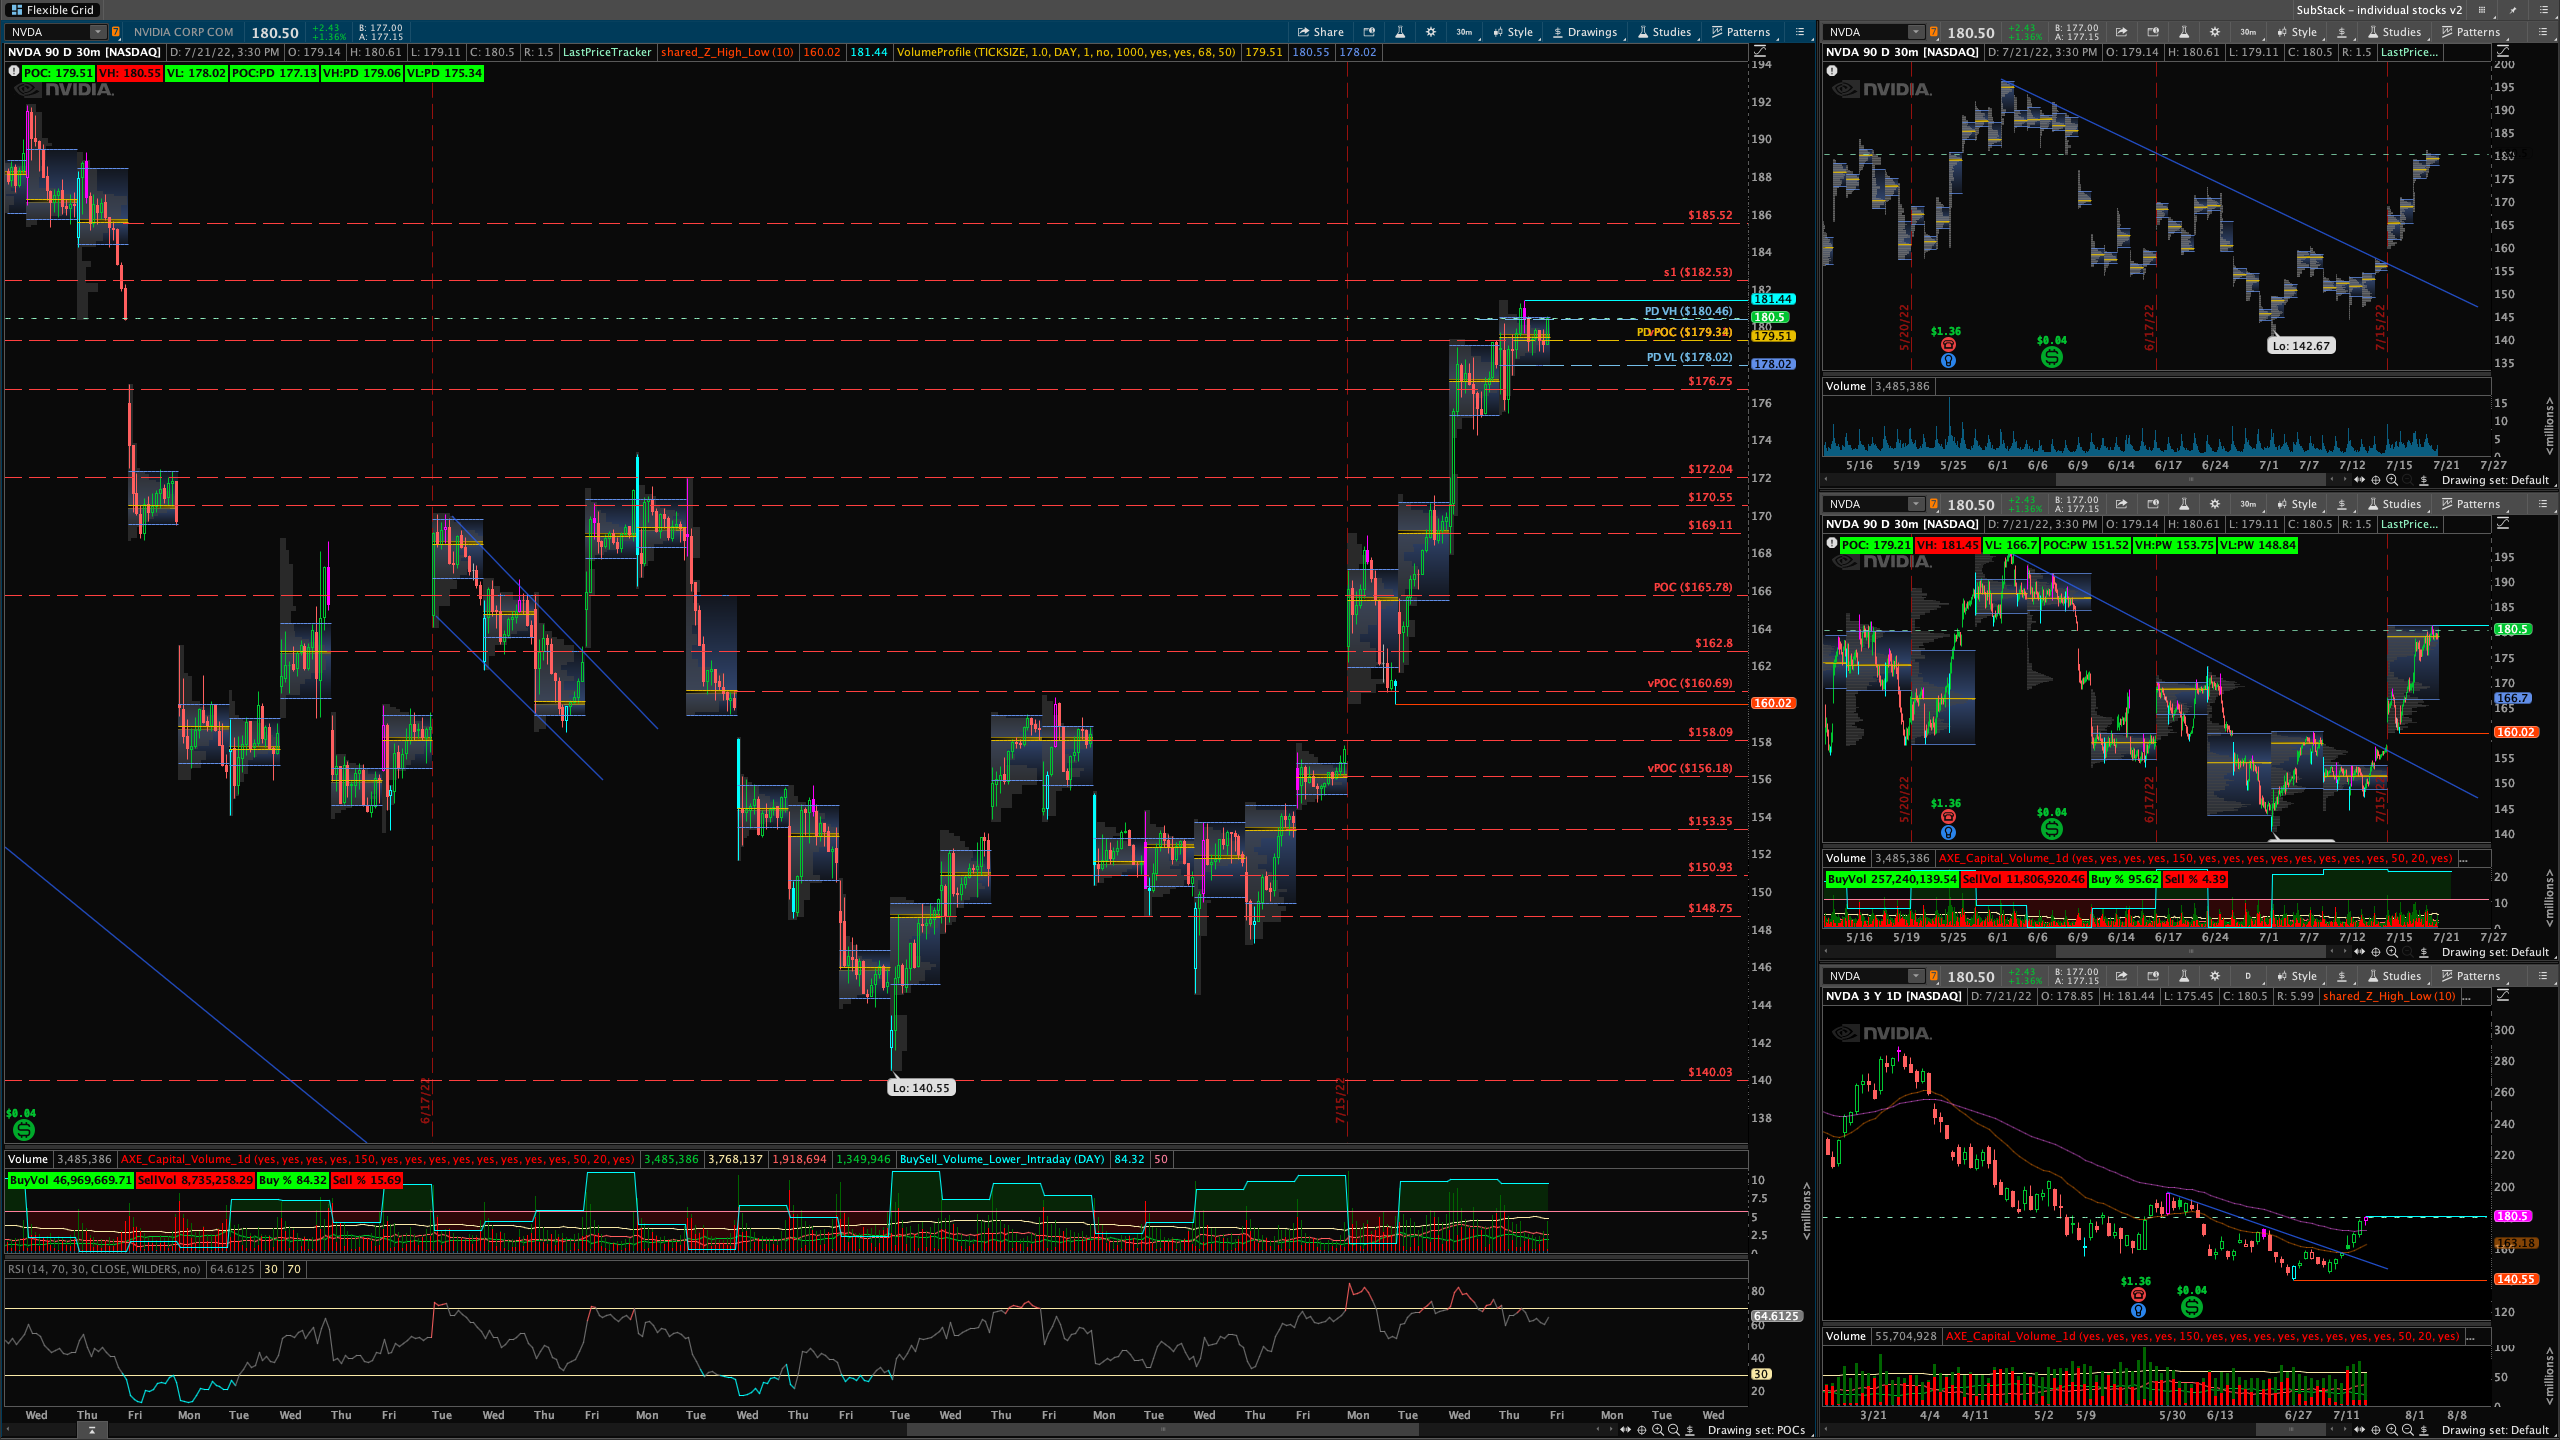This screenshot has height=1440, width=2560.
Task: Expand millions volume axis on main chart
Action: [1806, 1210]
